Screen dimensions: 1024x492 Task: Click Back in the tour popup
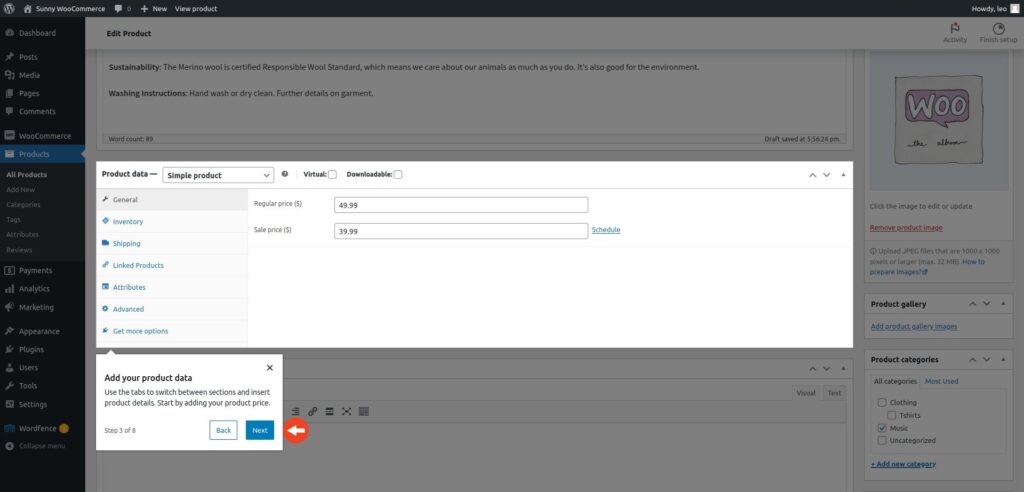[x=223, y=430]
